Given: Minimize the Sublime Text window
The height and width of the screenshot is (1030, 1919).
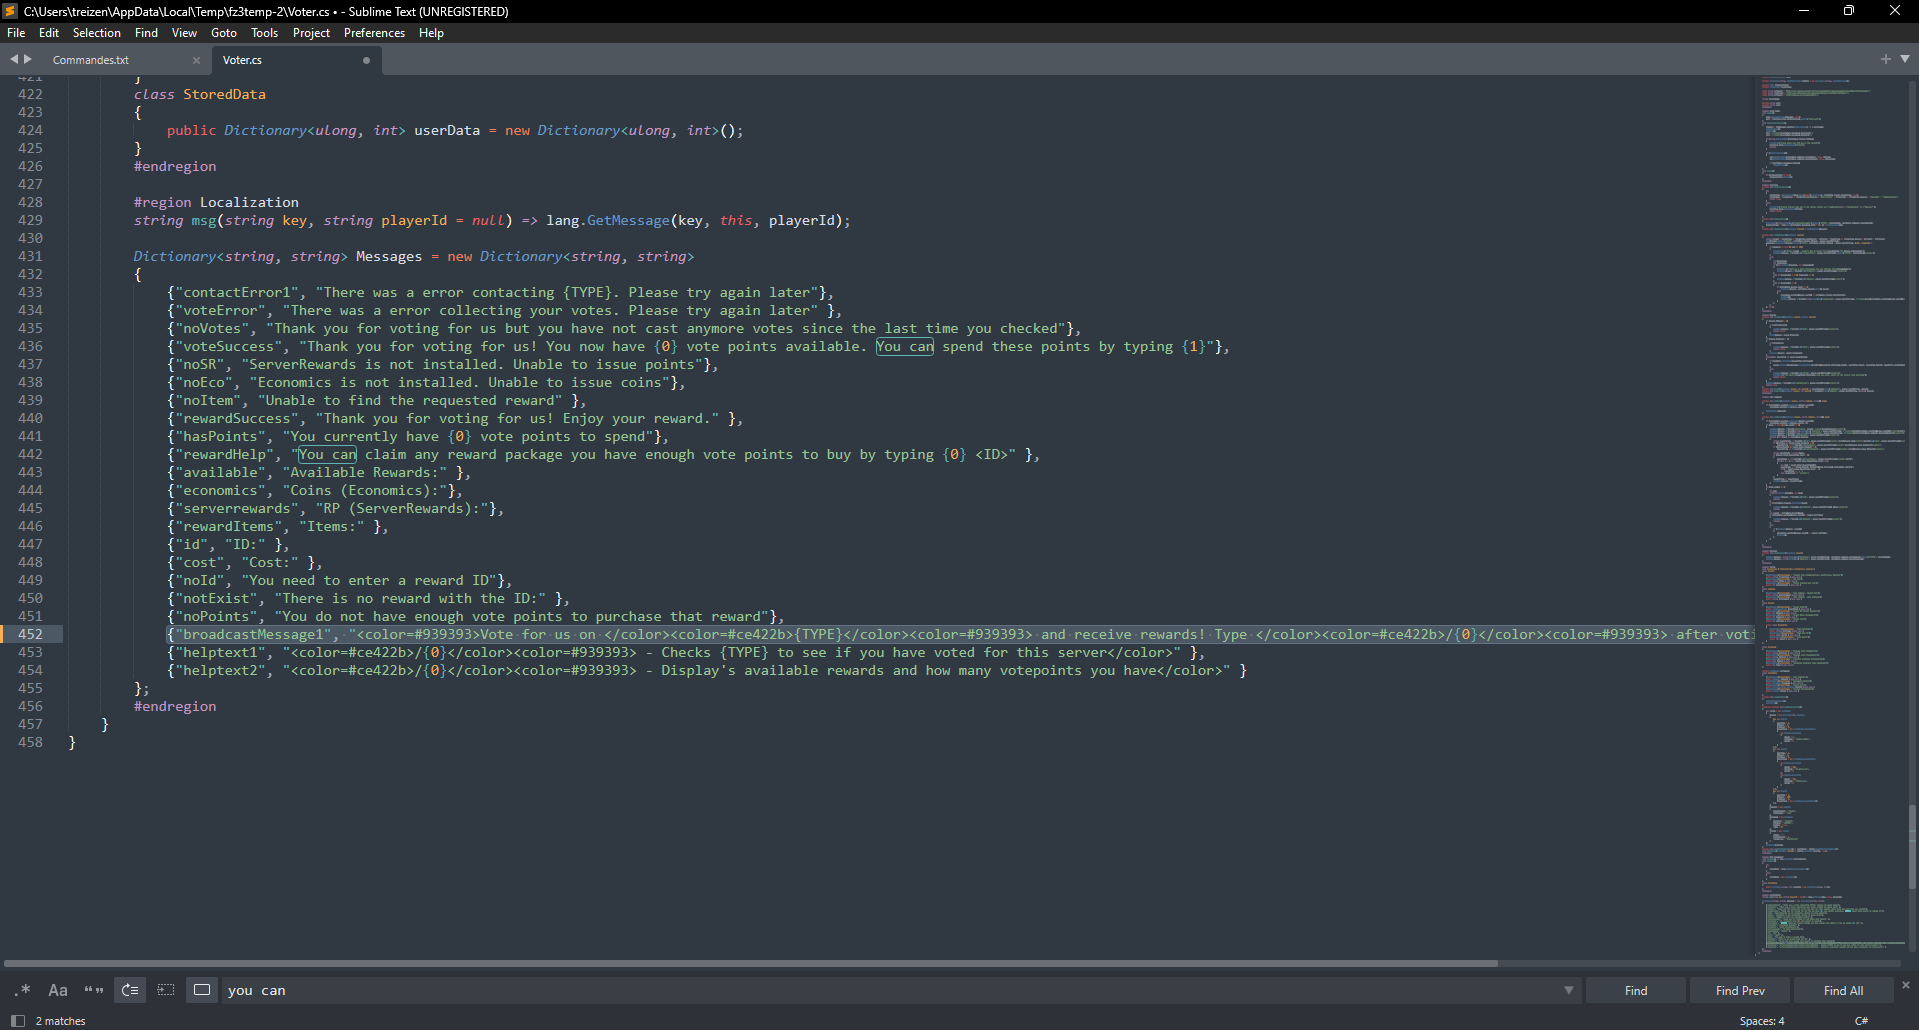Looking at the screenshot, I should pyautogui.click(x=1804, y=11).
